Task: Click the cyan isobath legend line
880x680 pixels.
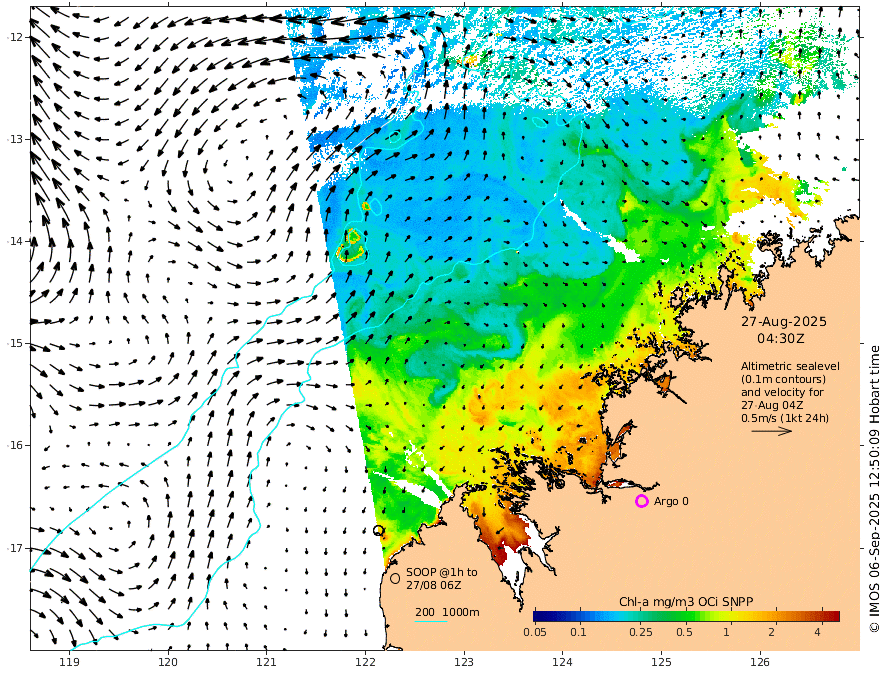Action: click(431, 621)
